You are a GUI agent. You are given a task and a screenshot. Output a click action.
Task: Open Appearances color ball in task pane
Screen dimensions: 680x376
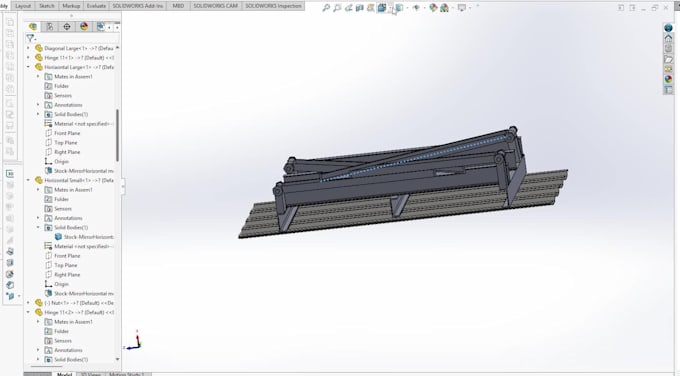[x=668, y=79]
